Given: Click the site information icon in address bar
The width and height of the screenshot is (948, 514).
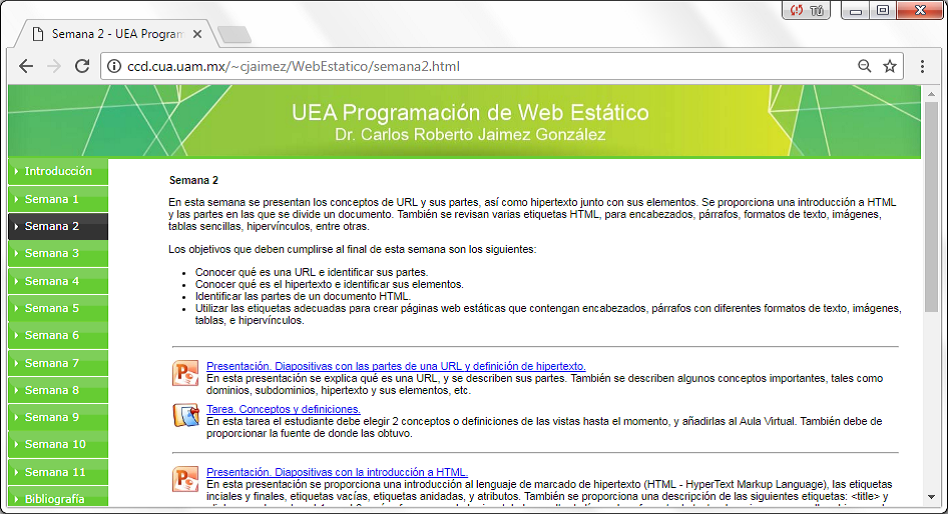Looking at the screenshot, I should (x=113, y=67).
